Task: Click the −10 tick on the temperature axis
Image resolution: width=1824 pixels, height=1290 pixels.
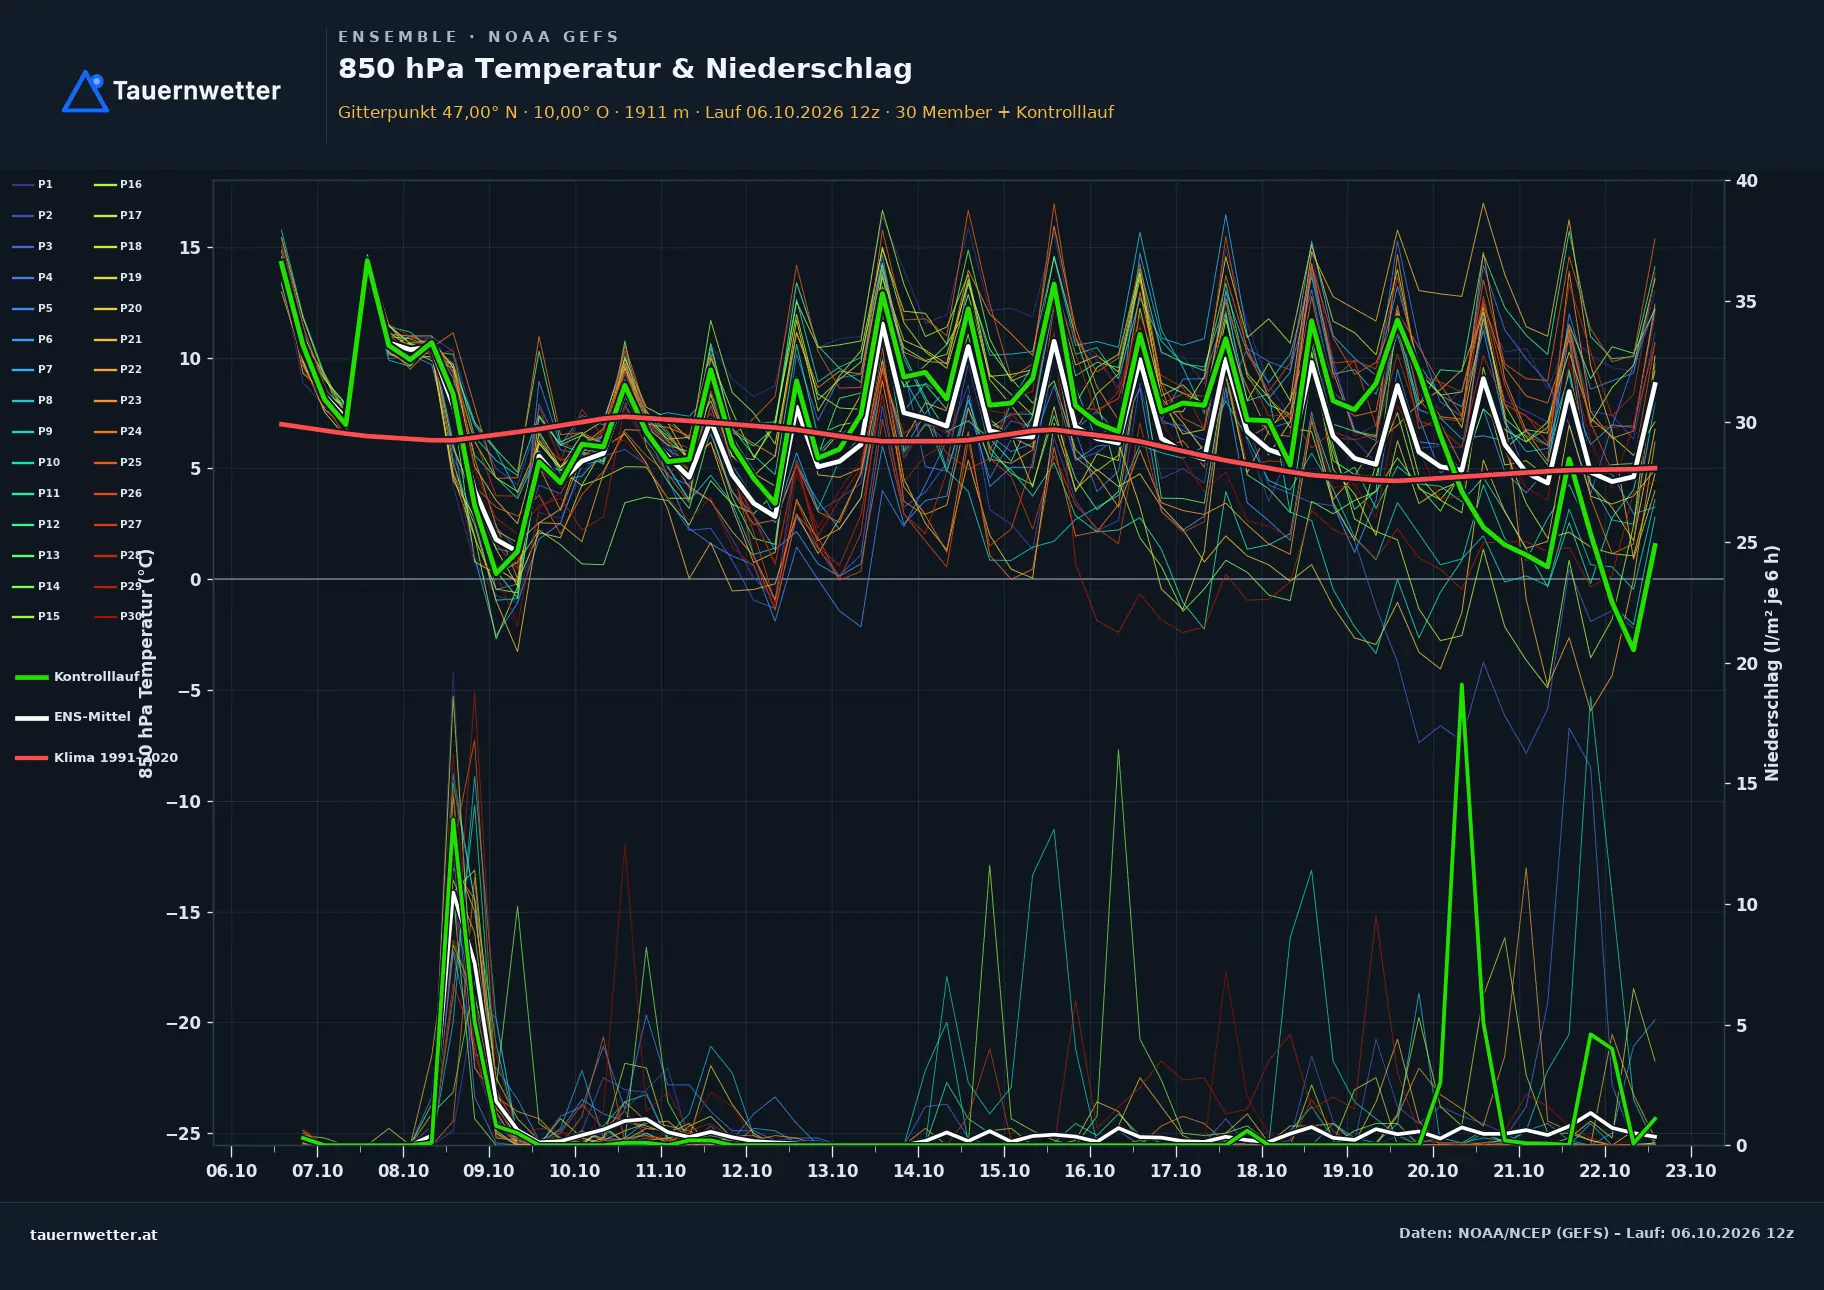Action: point(183,802)
